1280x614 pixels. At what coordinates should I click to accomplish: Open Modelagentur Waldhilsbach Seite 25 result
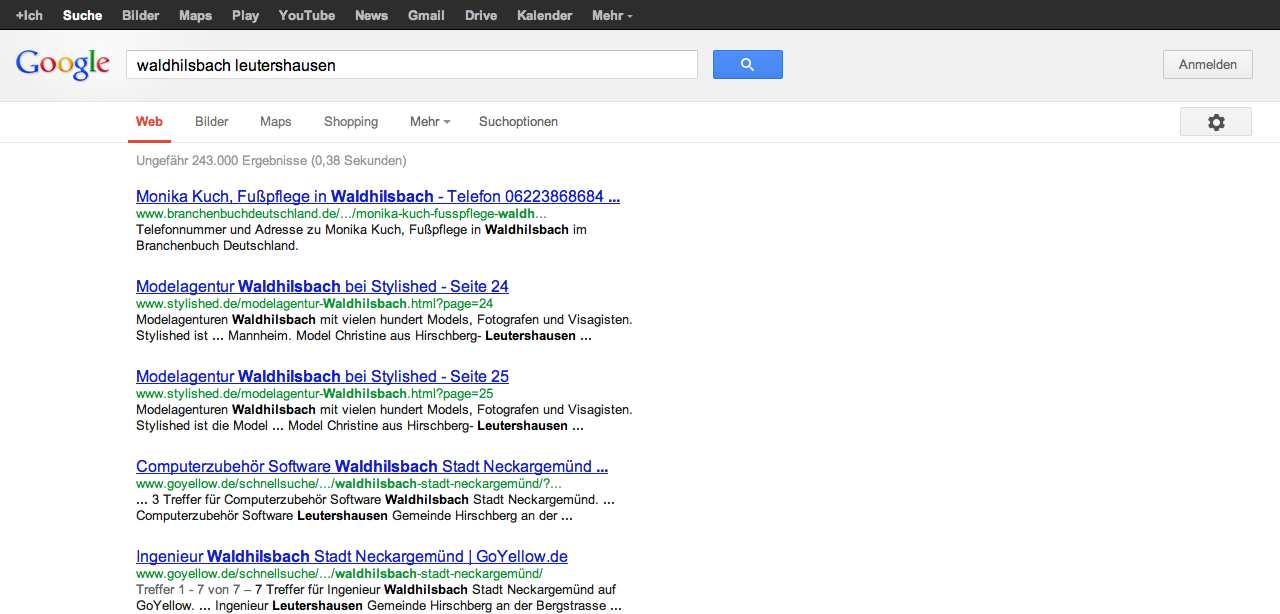click(x=322, y=377)
